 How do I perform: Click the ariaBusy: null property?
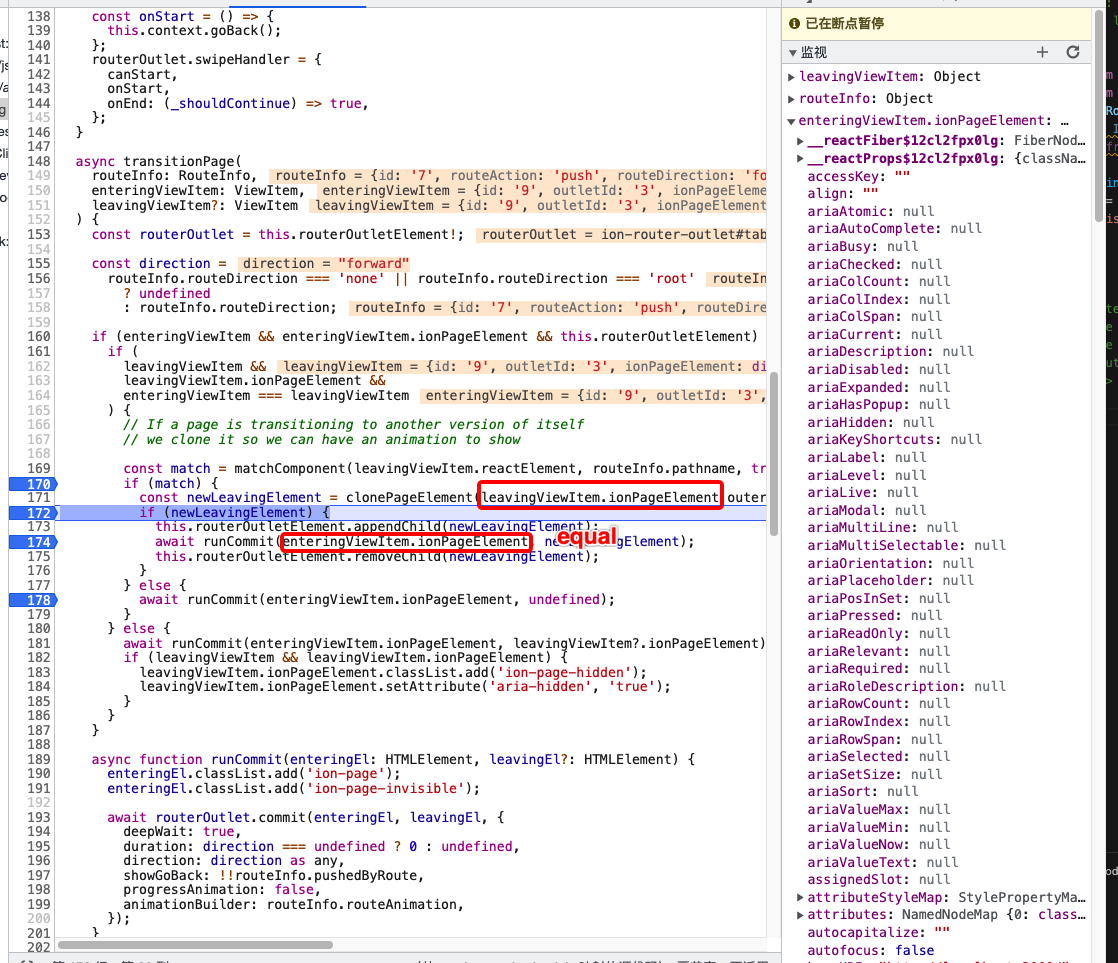863,247
